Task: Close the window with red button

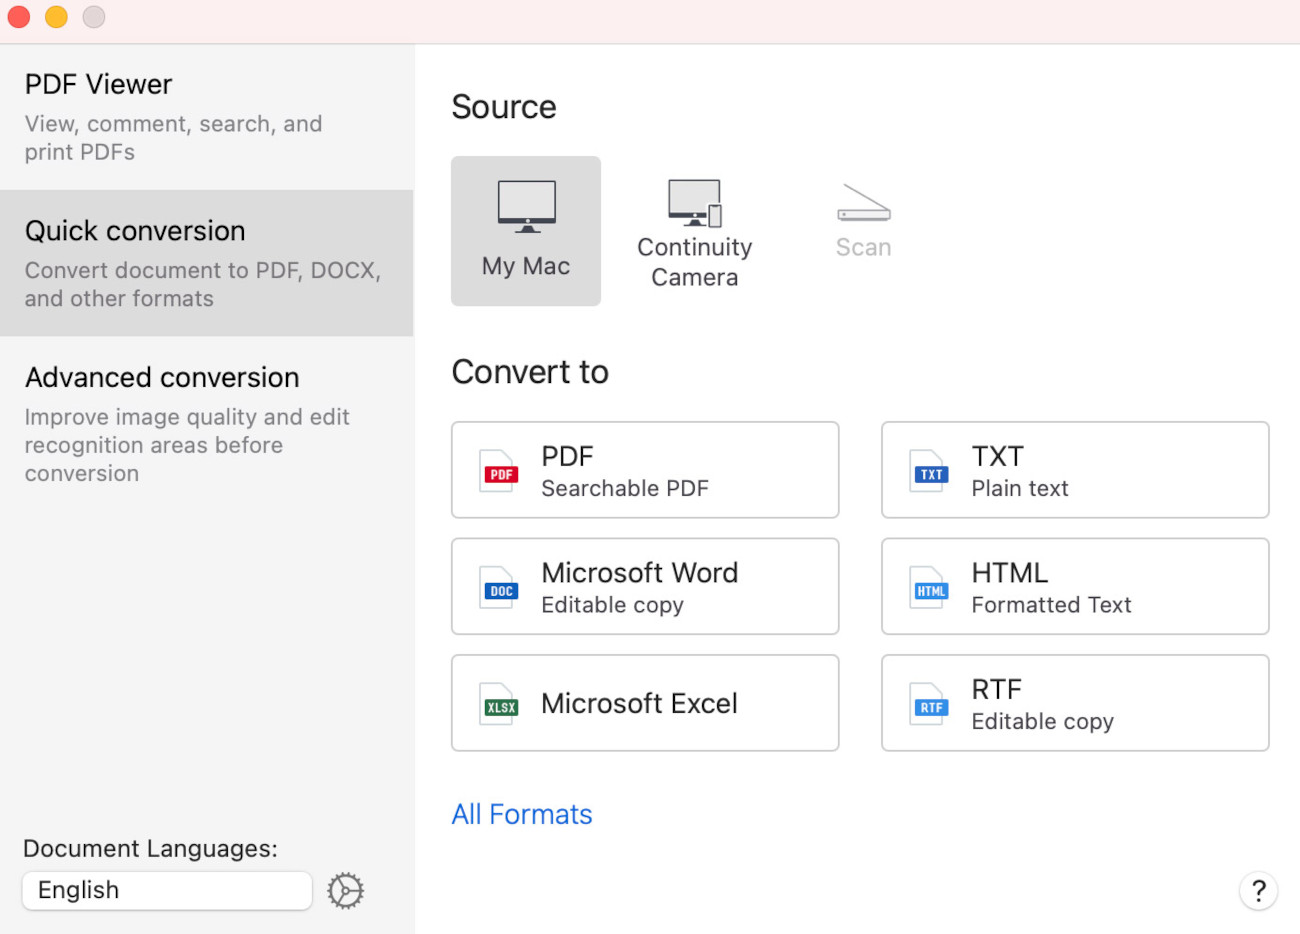Action: (19, 17)
